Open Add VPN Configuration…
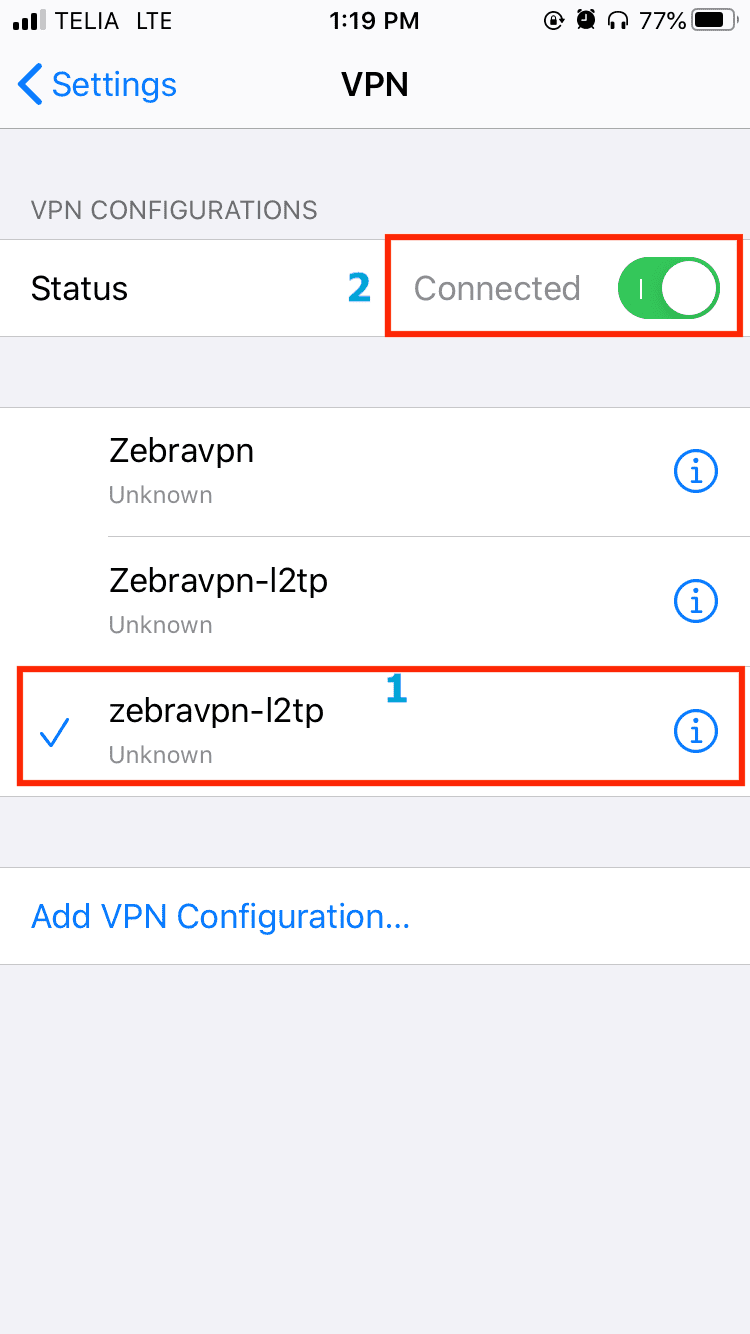750x1334 pixels. [221, 916]
